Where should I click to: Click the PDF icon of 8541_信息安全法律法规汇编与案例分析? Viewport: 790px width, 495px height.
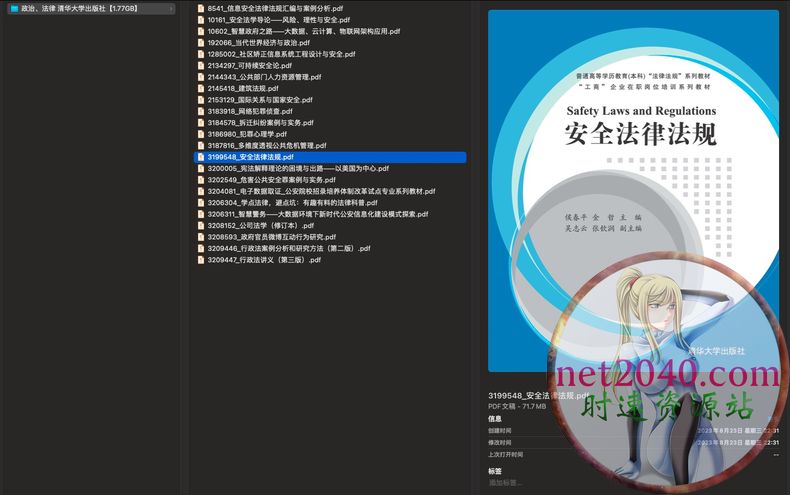[201, 8]
